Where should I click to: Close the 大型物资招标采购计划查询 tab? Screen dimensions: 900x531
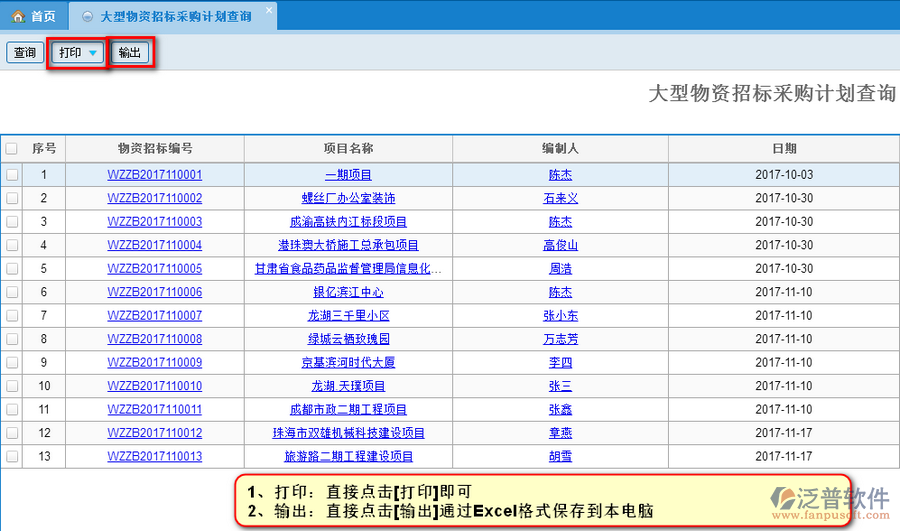(x=268, y=11)
